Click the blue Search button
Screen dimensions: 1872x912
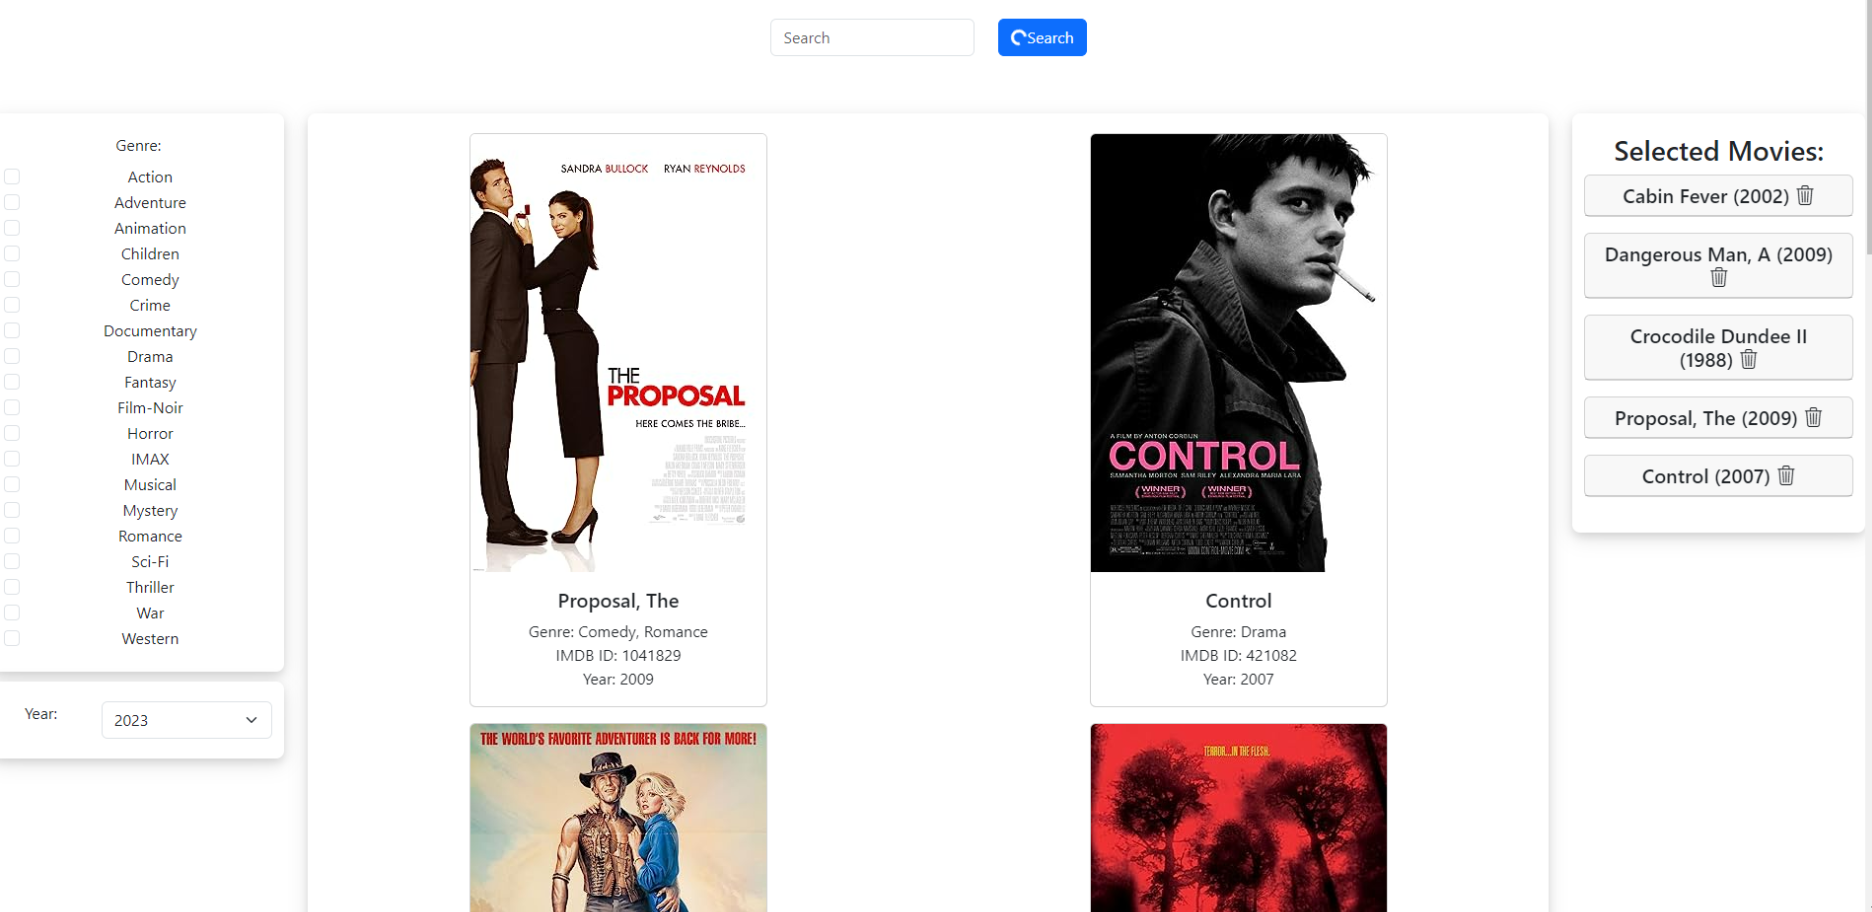[1042, 38]
